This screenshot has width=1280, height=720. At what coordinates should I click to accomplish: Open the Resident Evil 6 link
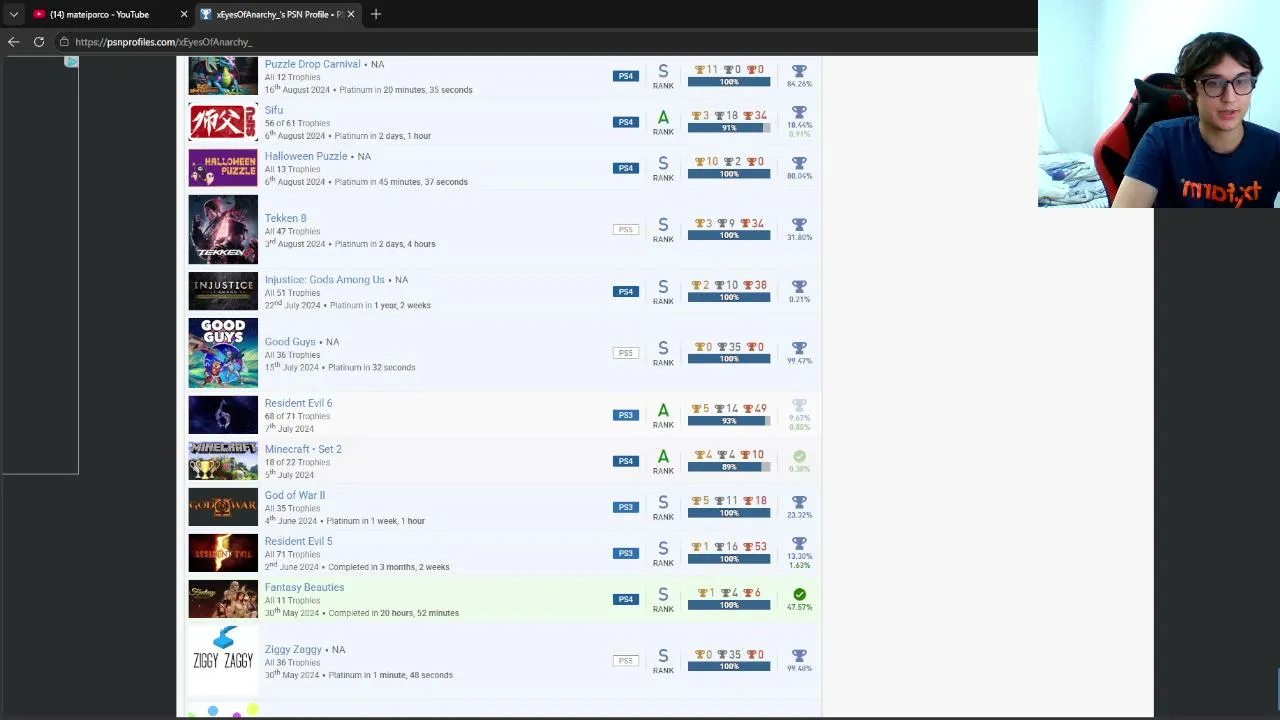pyautogui.click(x=298, y=403)
